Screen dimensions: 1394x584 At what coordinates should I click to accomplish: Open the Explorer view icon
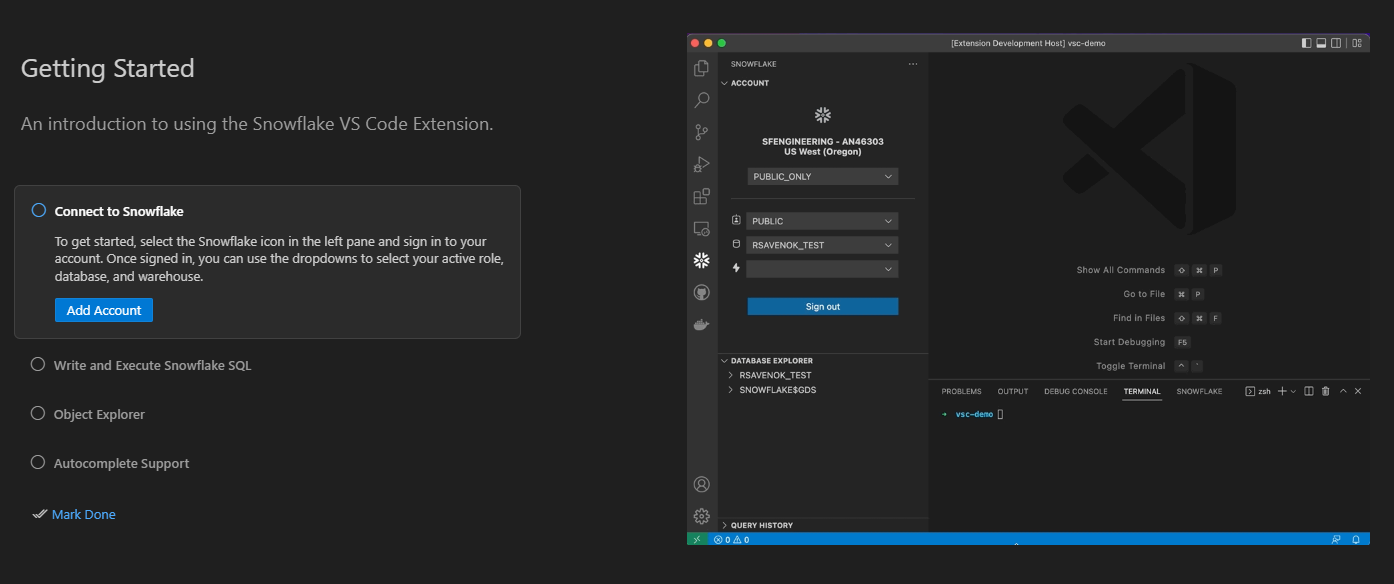tap(701, 67)
